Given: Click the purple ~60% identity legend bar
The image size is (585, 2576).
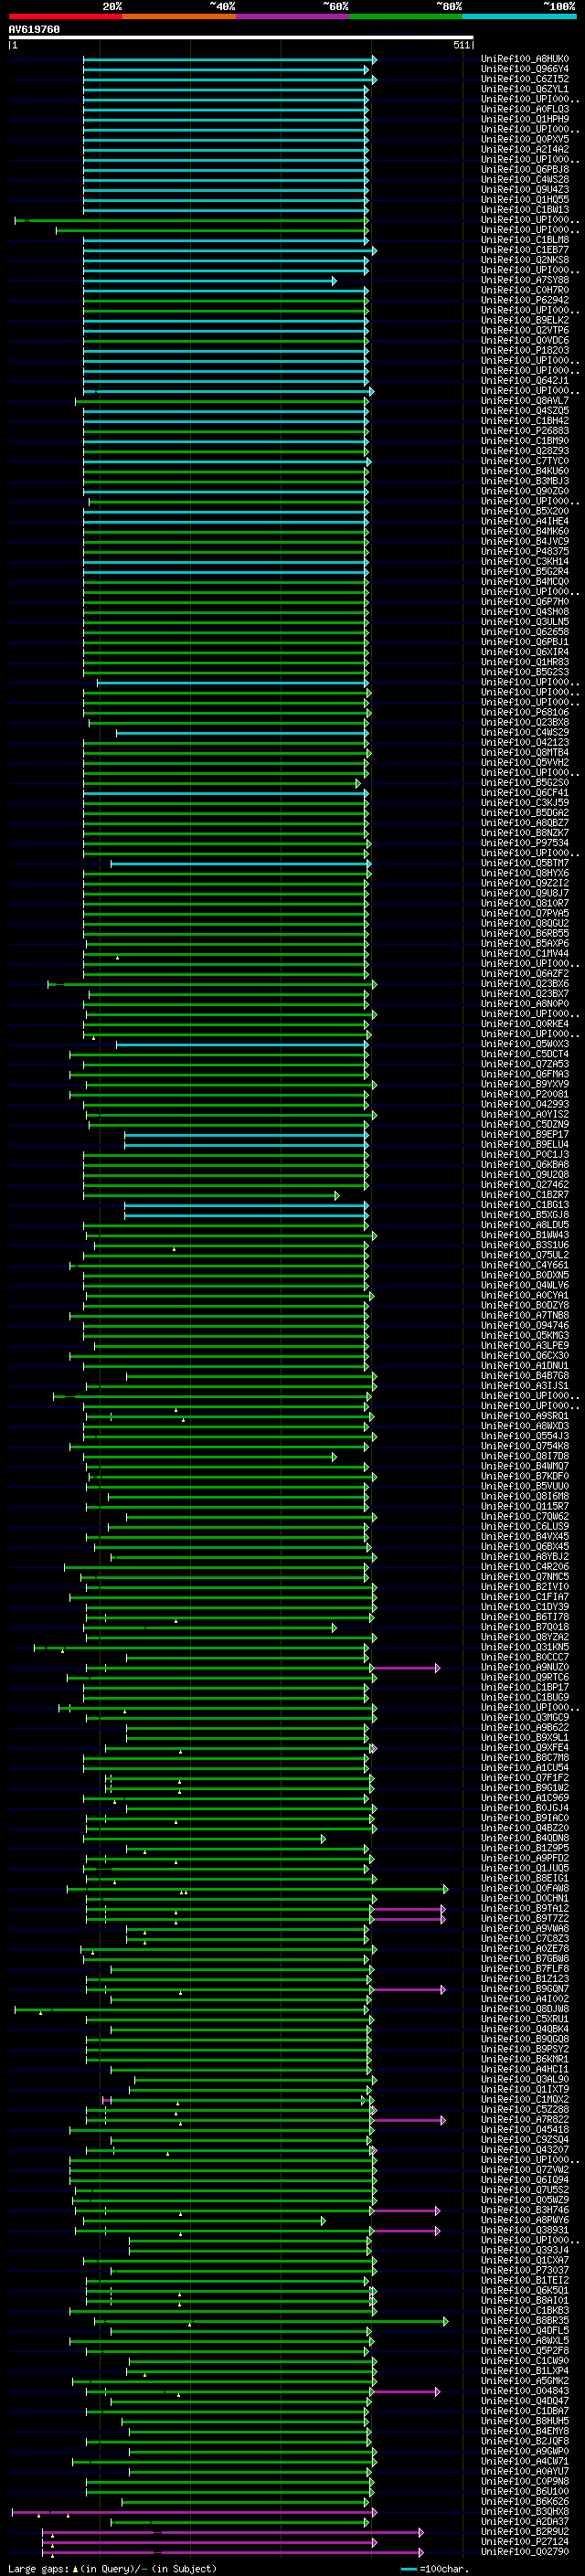Looking at the screenshot, I should coord(293,17).
